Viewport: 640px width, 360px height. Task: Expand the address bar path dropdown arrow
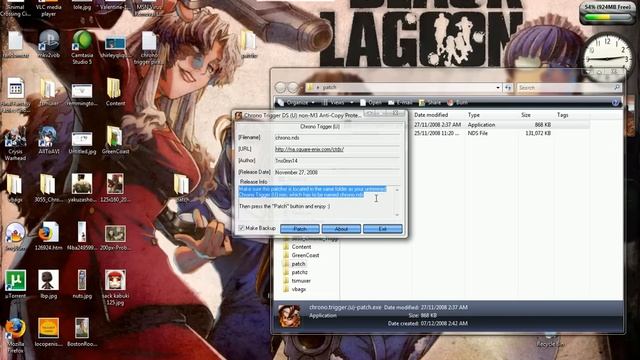coord(498,87)
